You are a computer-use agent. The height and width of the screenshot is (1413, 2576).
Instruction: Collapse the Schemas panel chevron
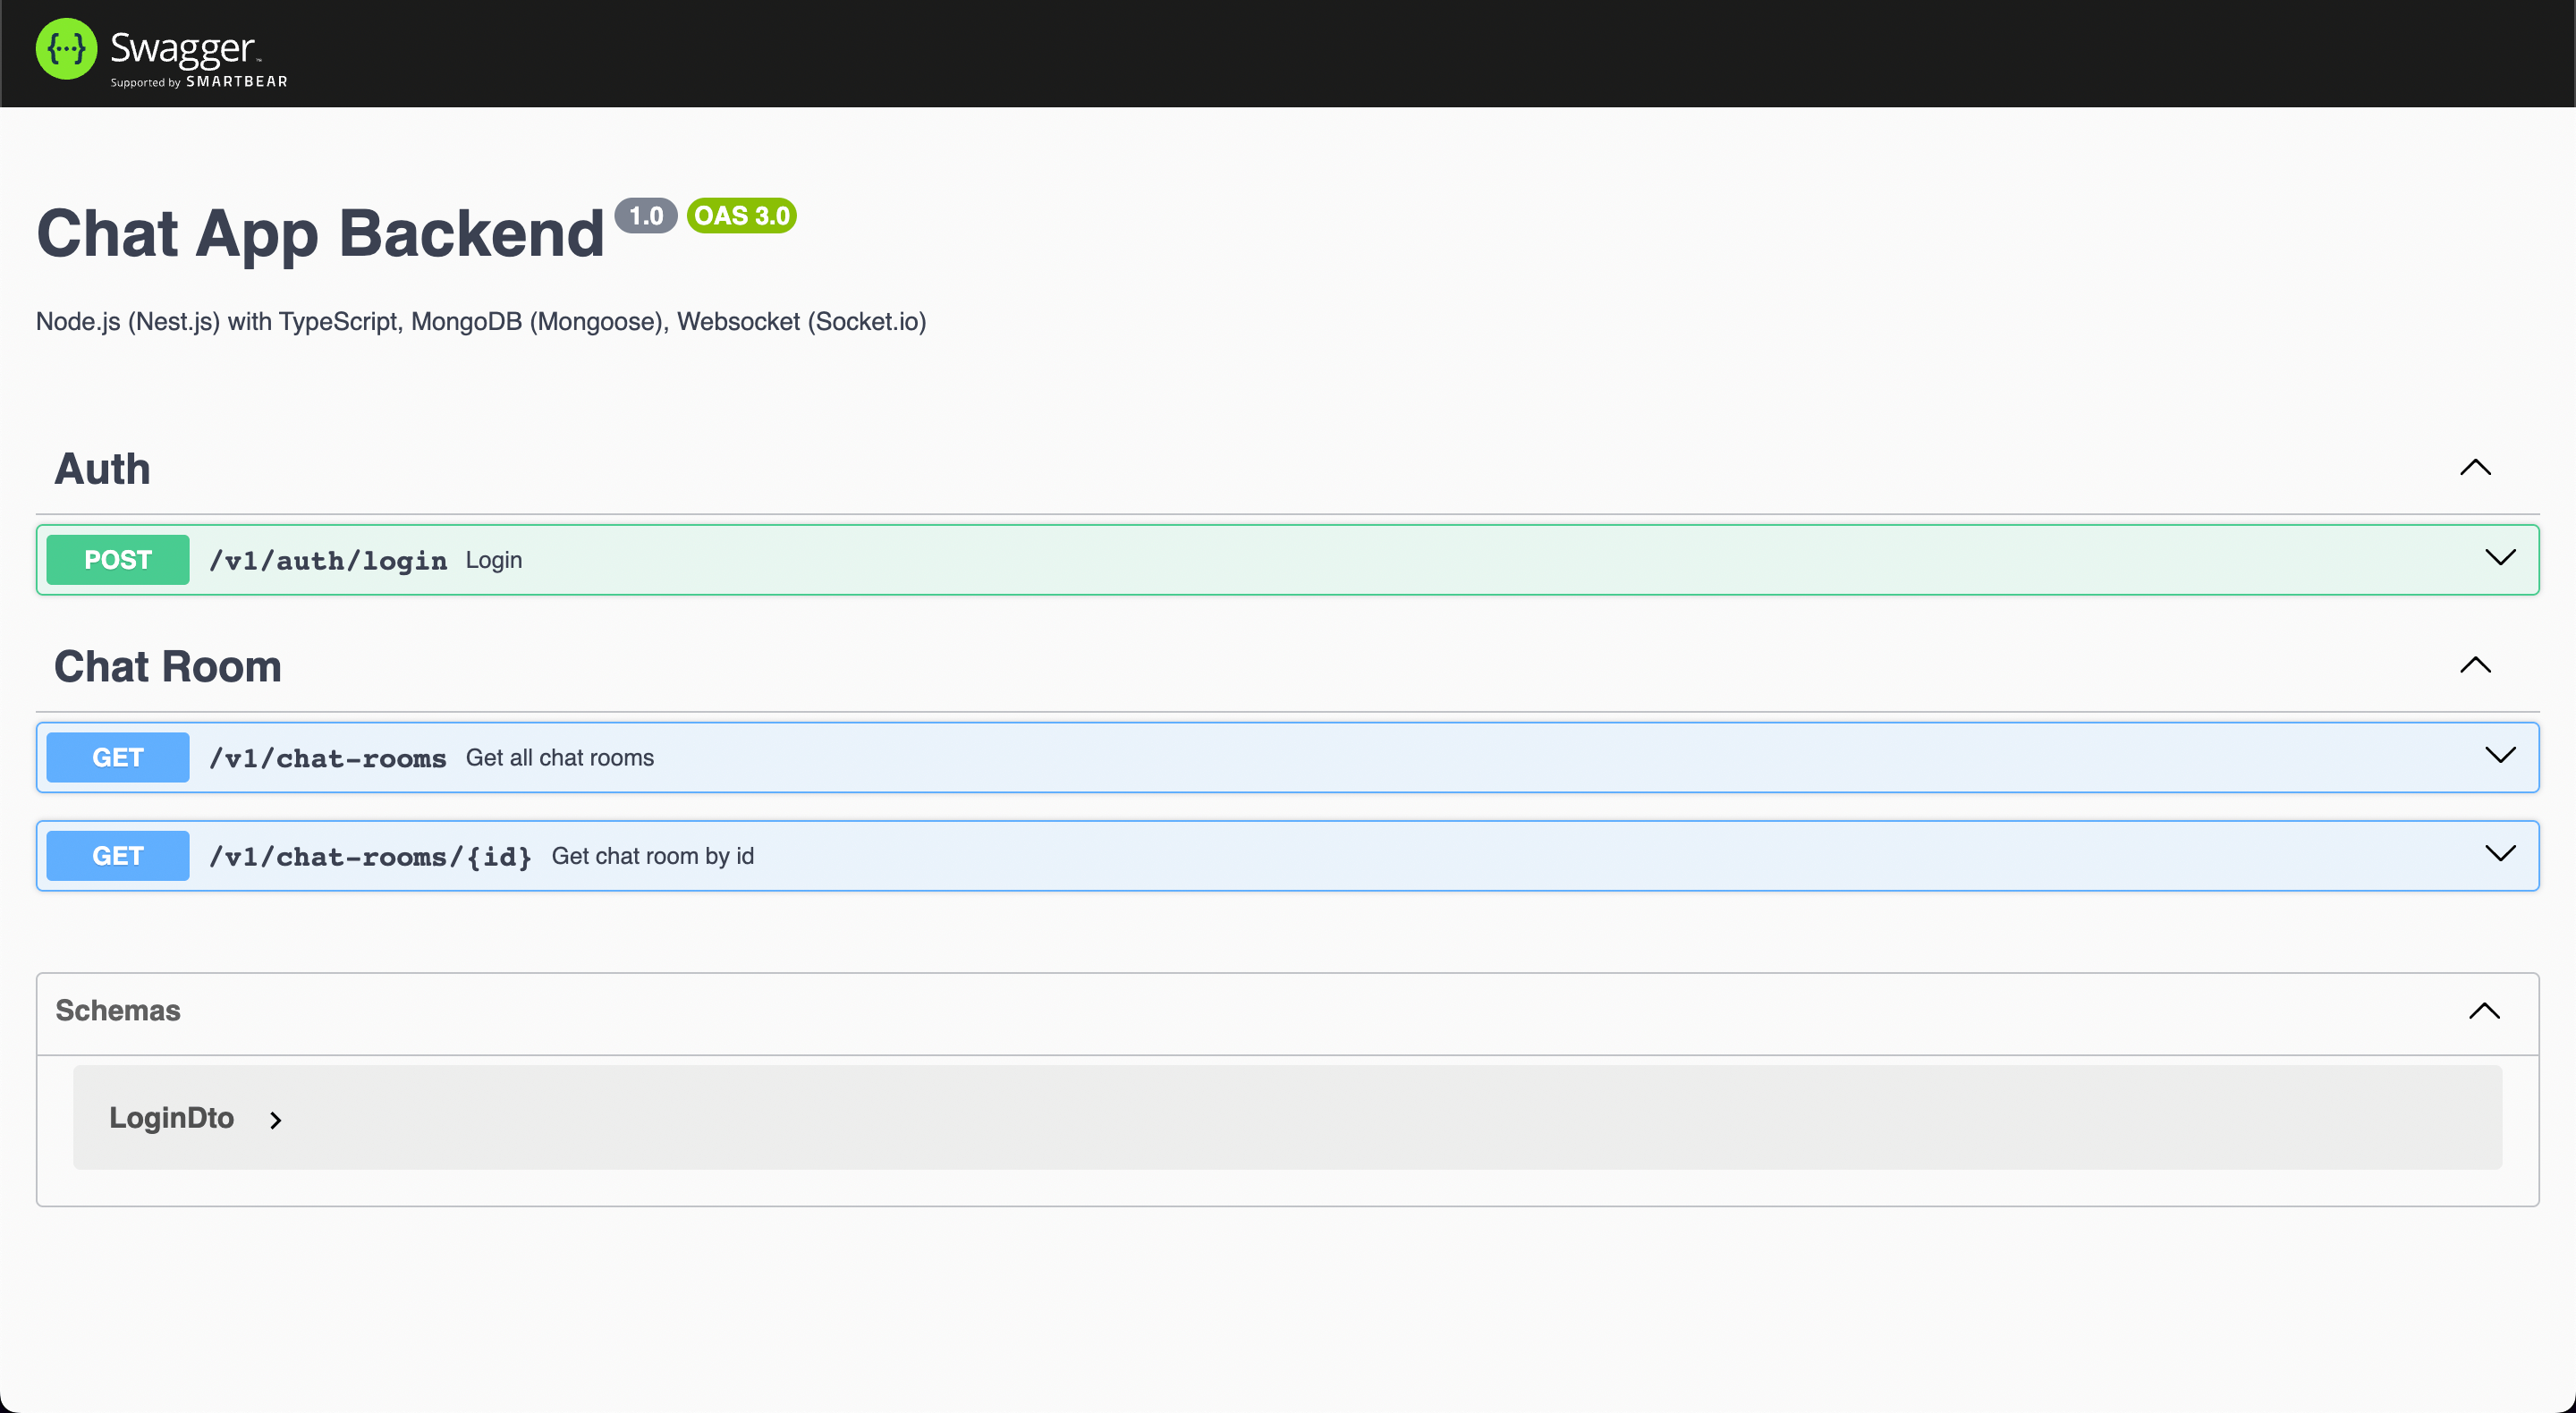coord(2483,1011)
